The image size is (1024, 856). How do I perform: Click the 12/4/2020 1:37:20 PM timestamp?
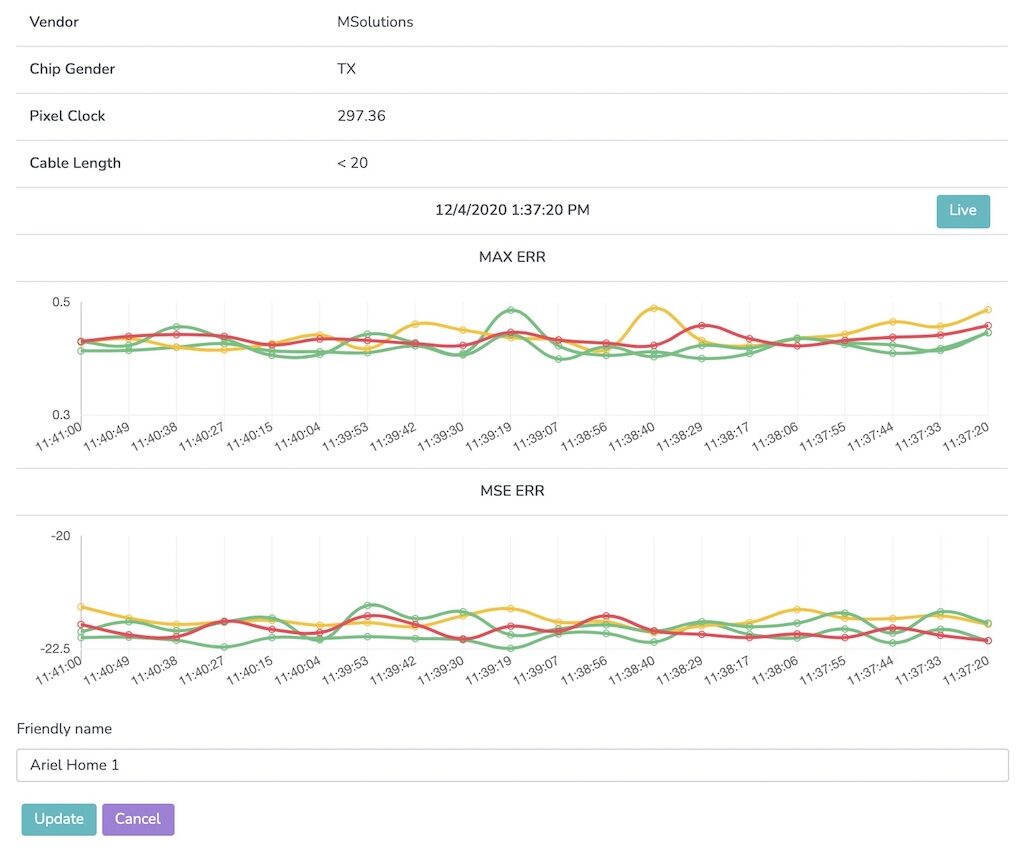512,210
